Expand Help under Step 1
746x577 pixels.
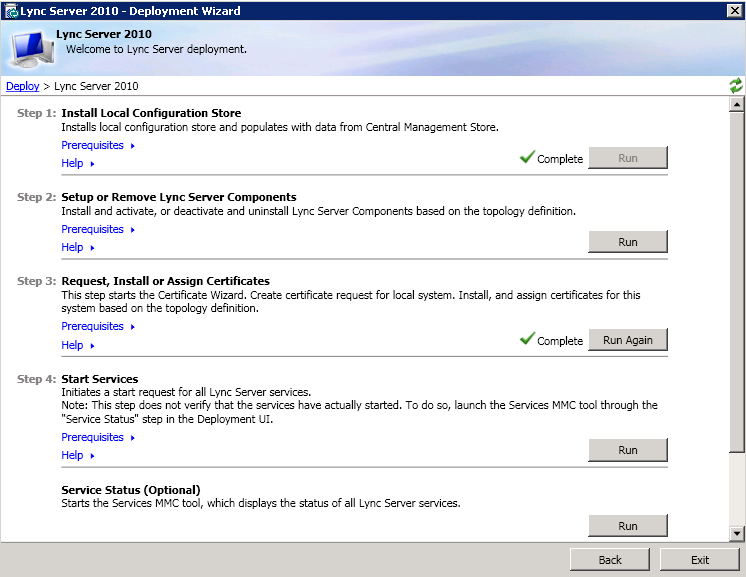pyautogui.click(x=77, y=163)
